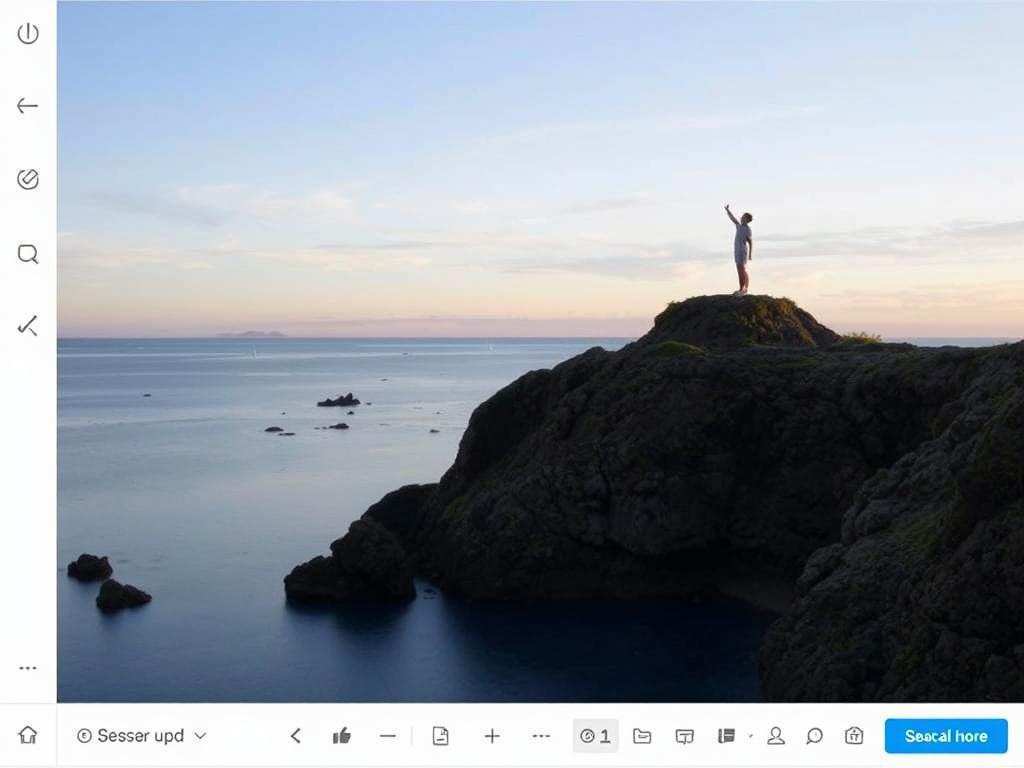The width and height of the screenshot is (1024, 768).
Task: Open the document page icon in the toolbar
Action: click(440, 736)
